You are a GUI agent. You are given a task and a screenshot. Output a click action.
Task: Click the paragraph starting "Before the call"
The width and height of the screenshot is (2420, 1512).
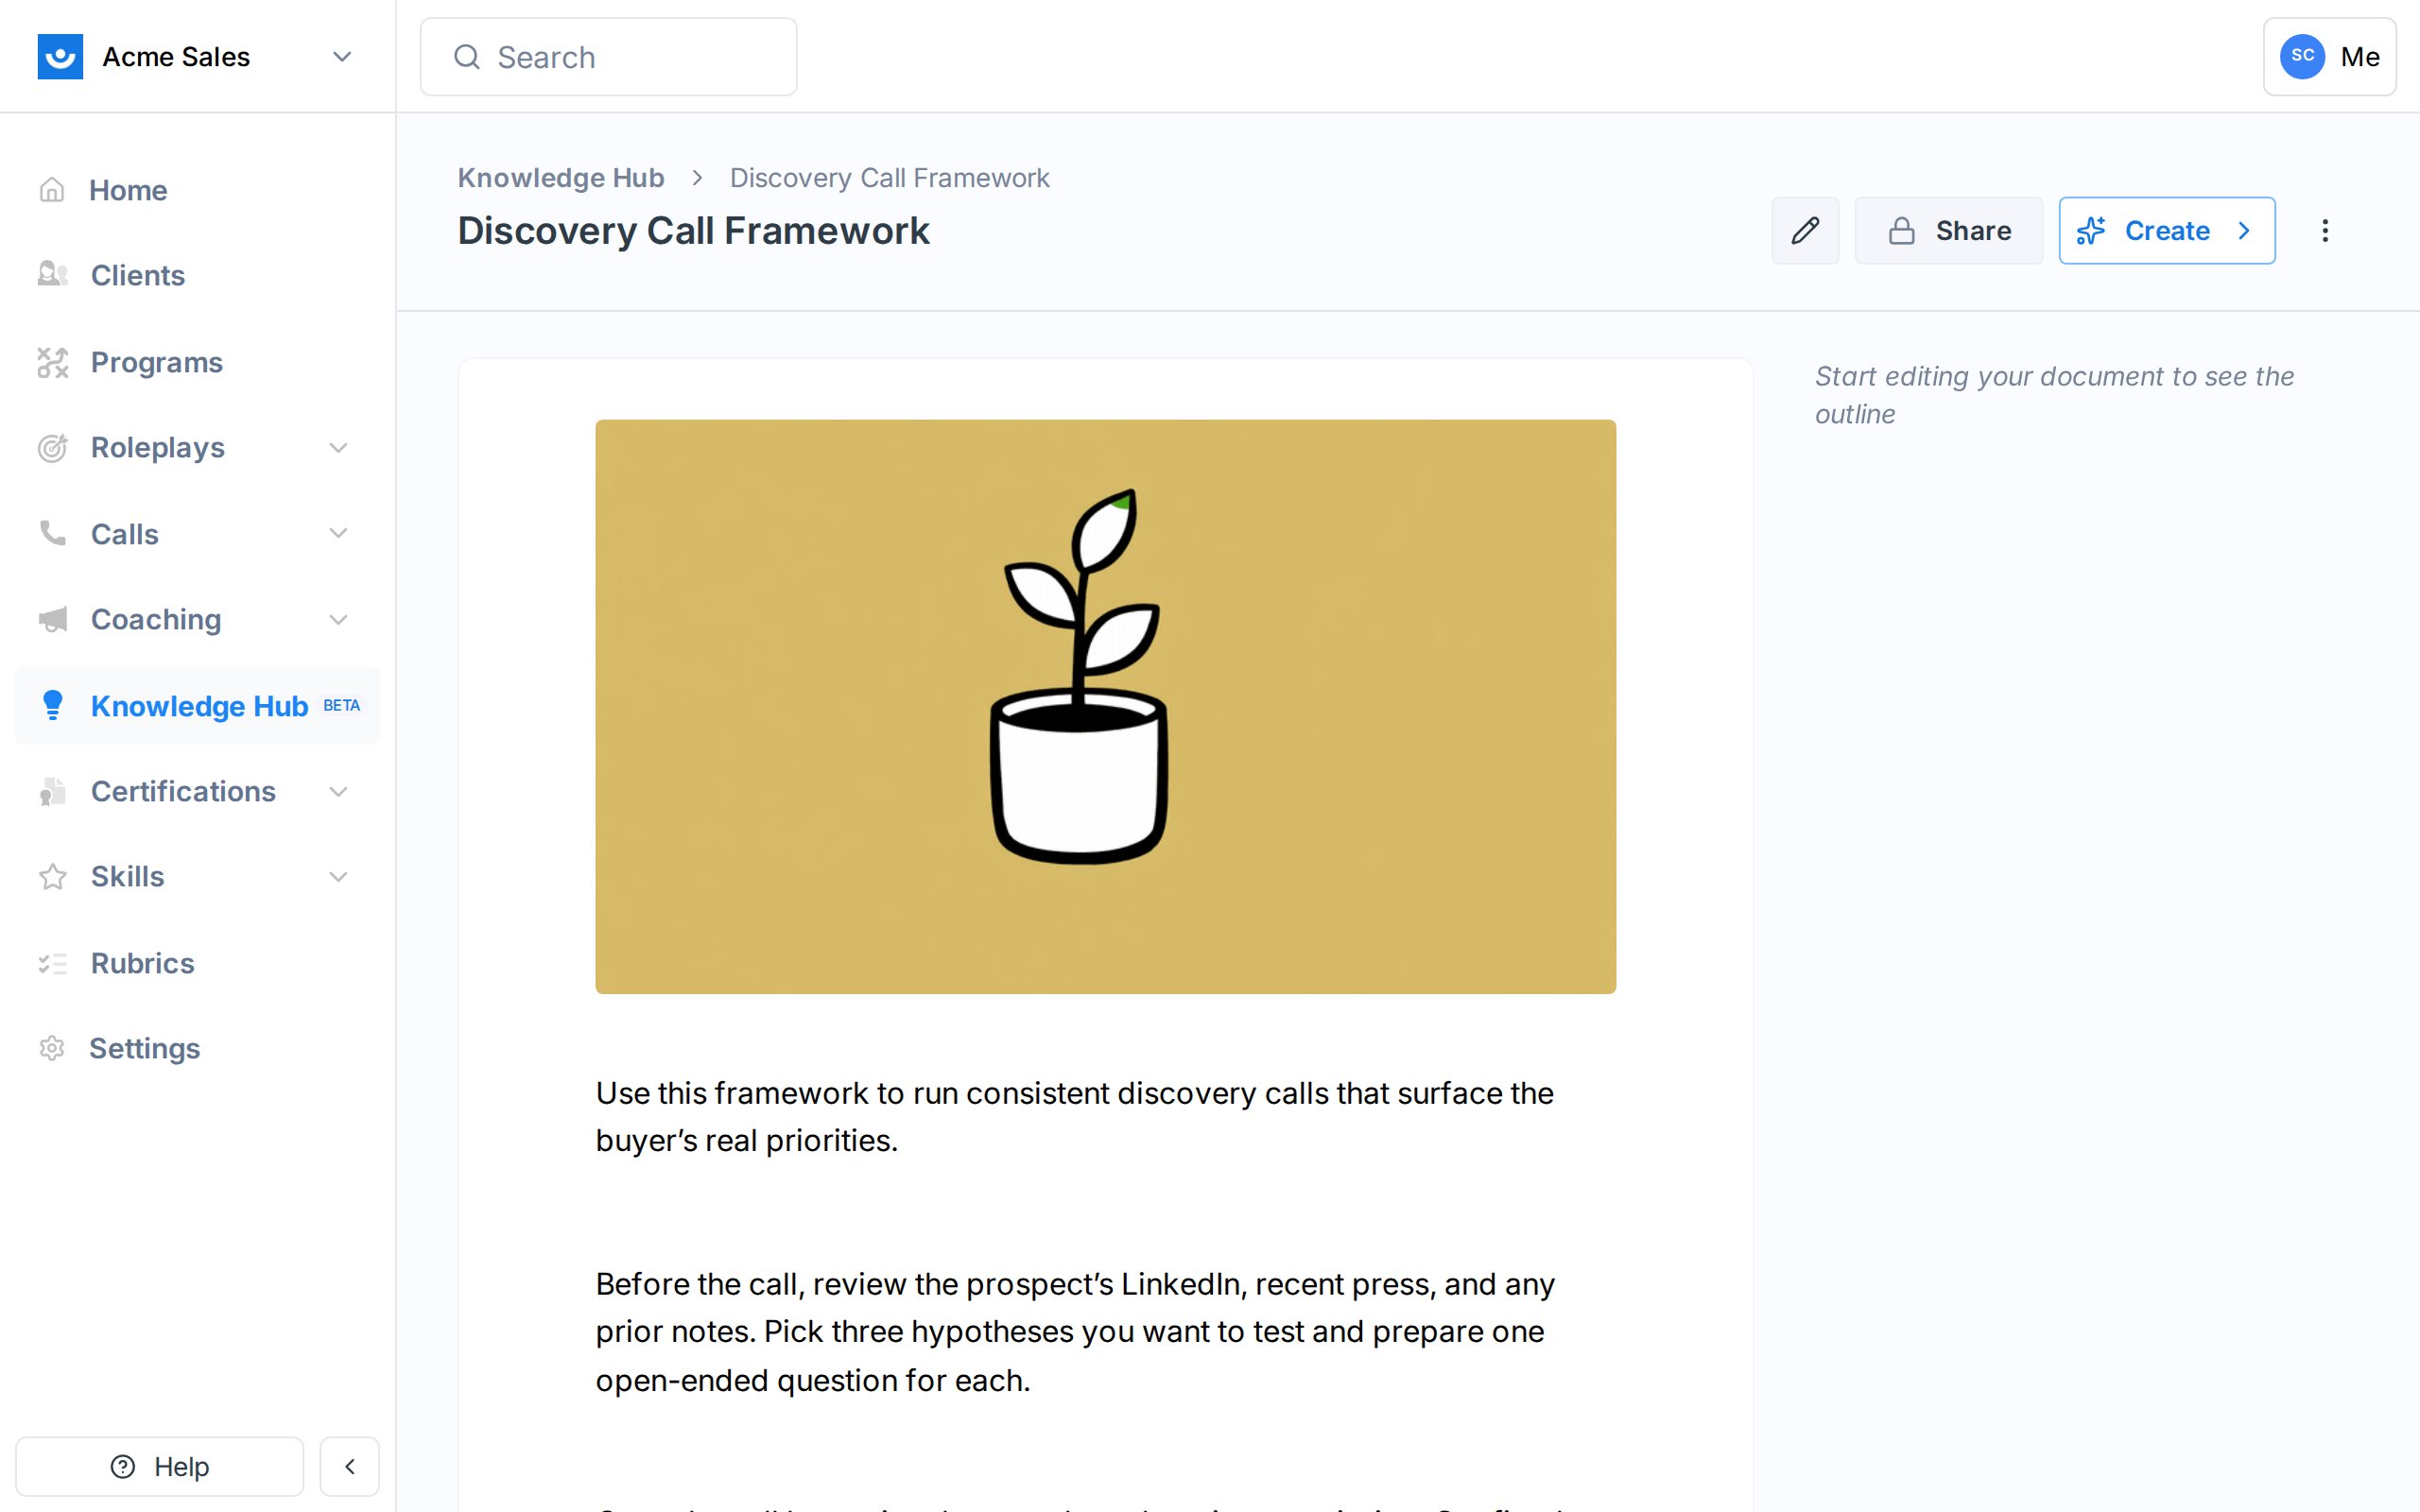click(1075, 1332)
